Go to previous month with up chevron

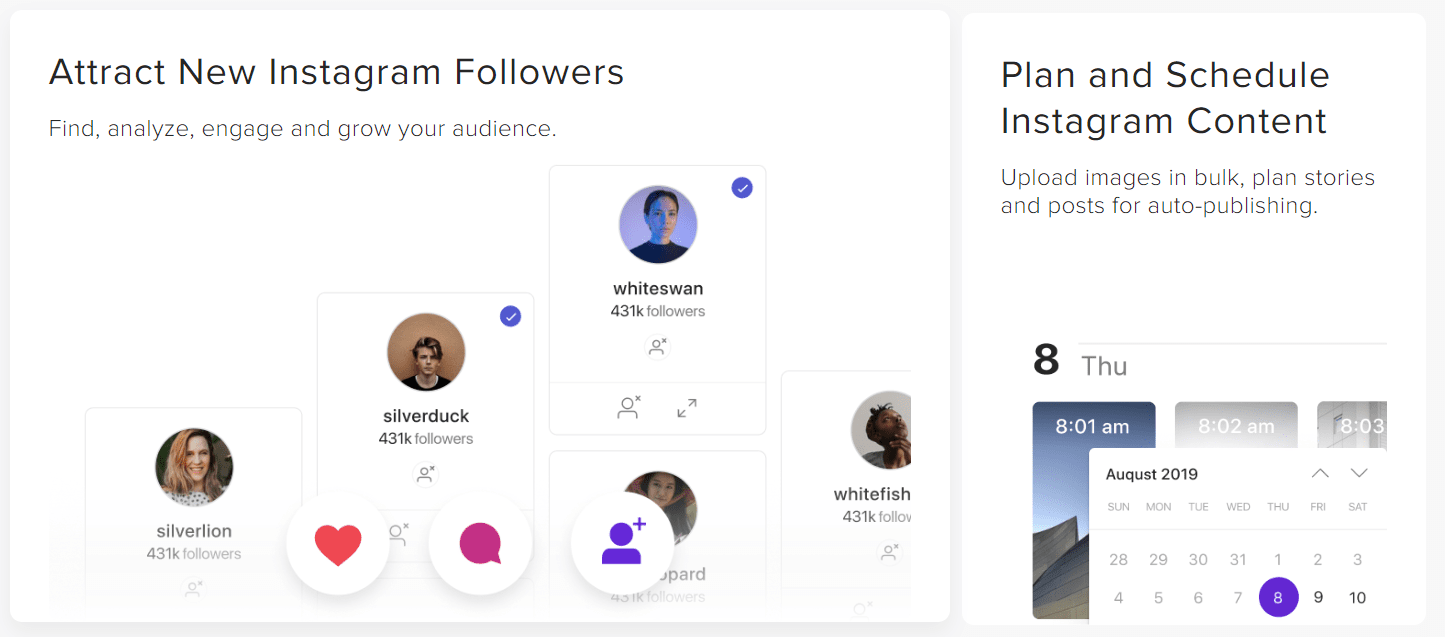(x=1320, y=473)
